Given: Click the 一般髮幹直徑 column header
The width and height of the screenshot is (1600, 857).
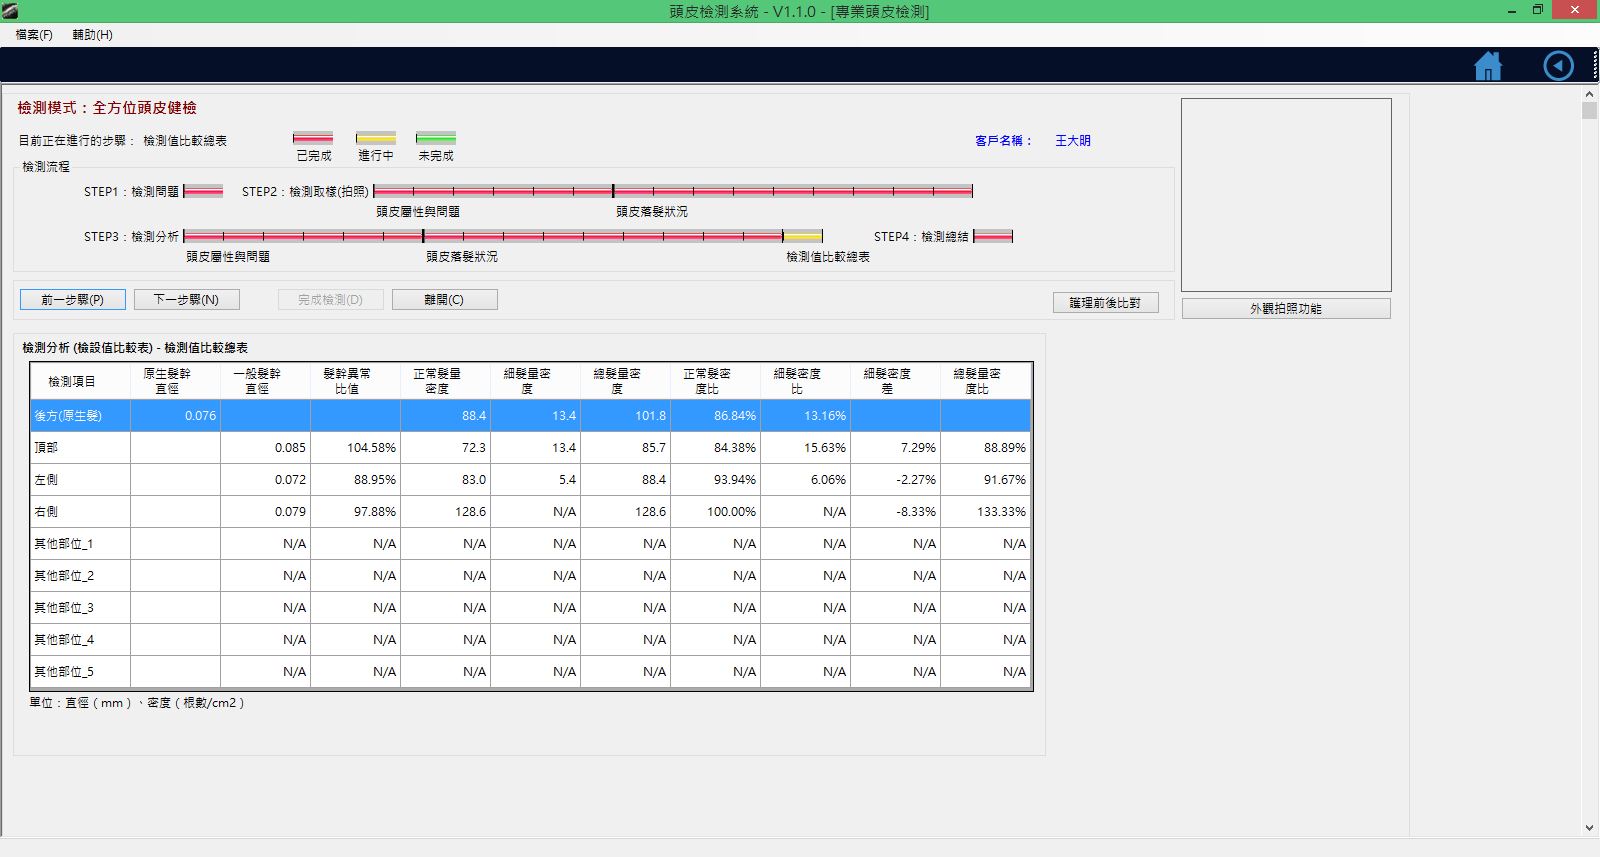Looking at the screenshot, I should [265, 381].
